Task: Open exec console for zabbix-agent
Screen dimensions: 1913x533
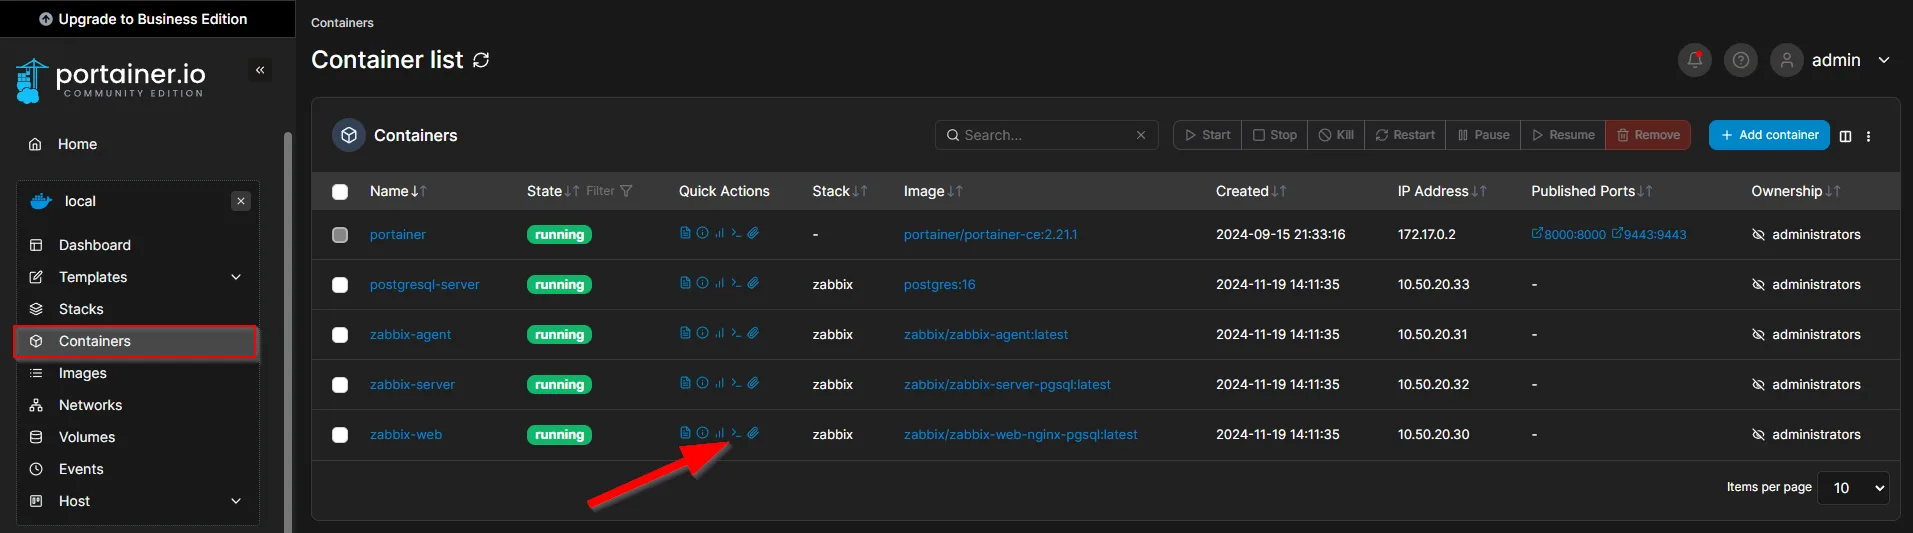Action: [x=736, y=333]
